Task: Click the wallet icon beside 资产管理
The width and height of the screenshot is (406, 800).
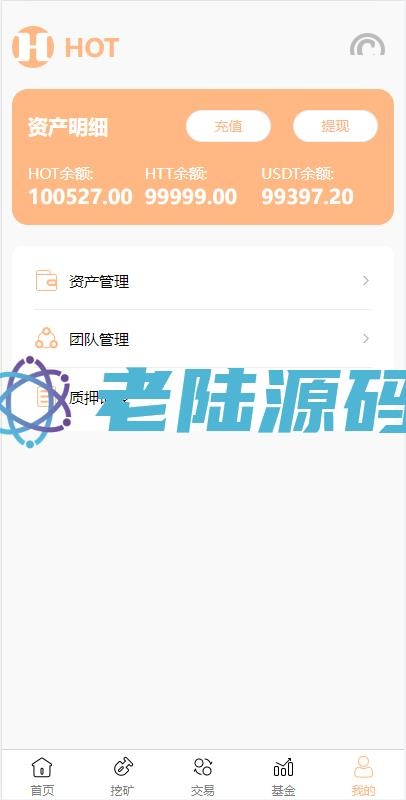Action: coord(46,281)
